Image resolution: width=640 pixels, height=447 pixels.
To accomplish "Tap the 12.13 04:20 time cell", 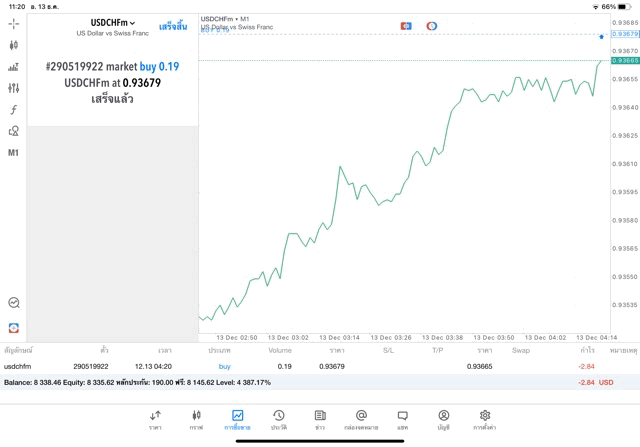I will click(153, 367).
